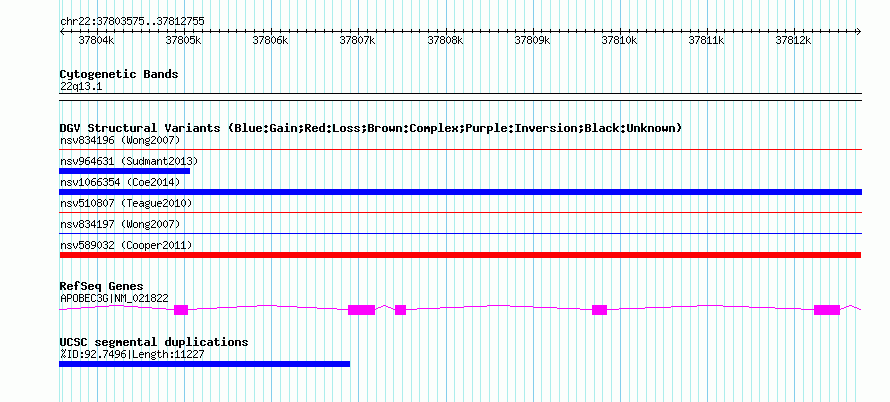Open variant nsv510807 (Teague2010) label

pyautogui.click(x=126, y=203)
